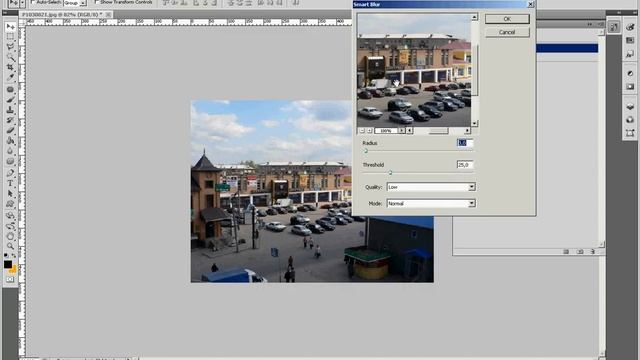The image size is (640, 360).
Task: Click the Threshold value field
Action: tap(465, 165)
